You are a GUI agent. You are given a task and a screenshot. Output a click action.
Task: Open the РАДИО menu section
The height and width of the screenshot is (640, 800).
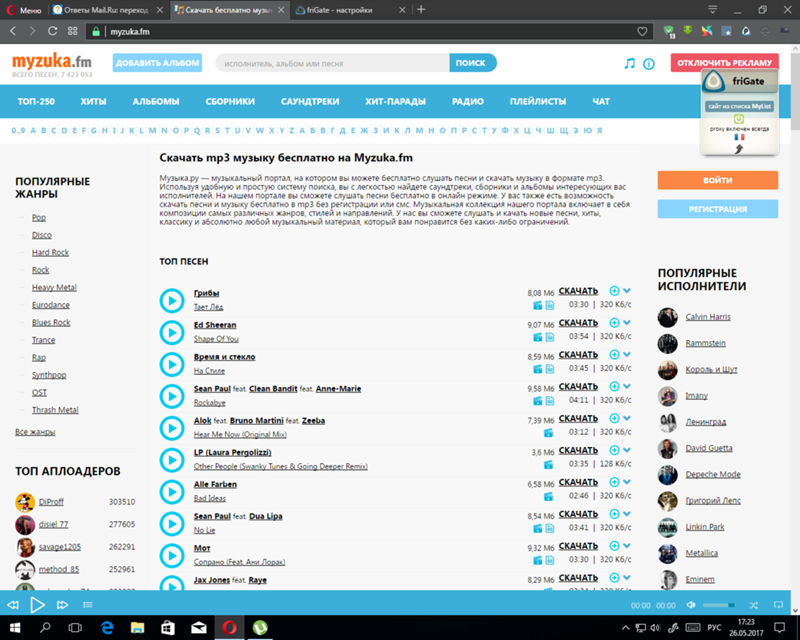click(467, 102)
